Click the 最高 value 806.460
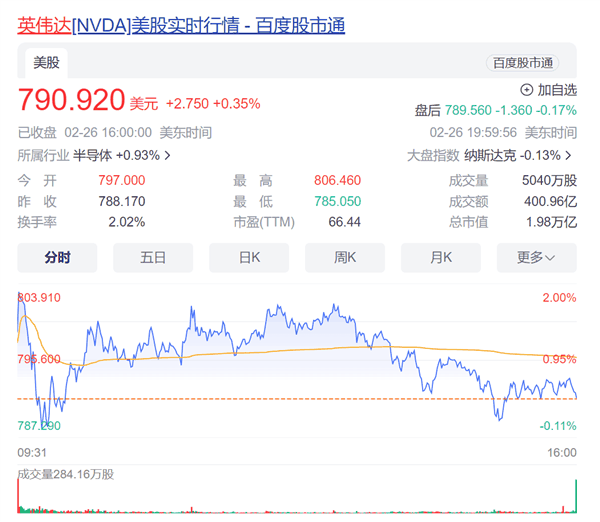Image resolution: width=600 pixels, height=522 pixels. click(338, 180)
